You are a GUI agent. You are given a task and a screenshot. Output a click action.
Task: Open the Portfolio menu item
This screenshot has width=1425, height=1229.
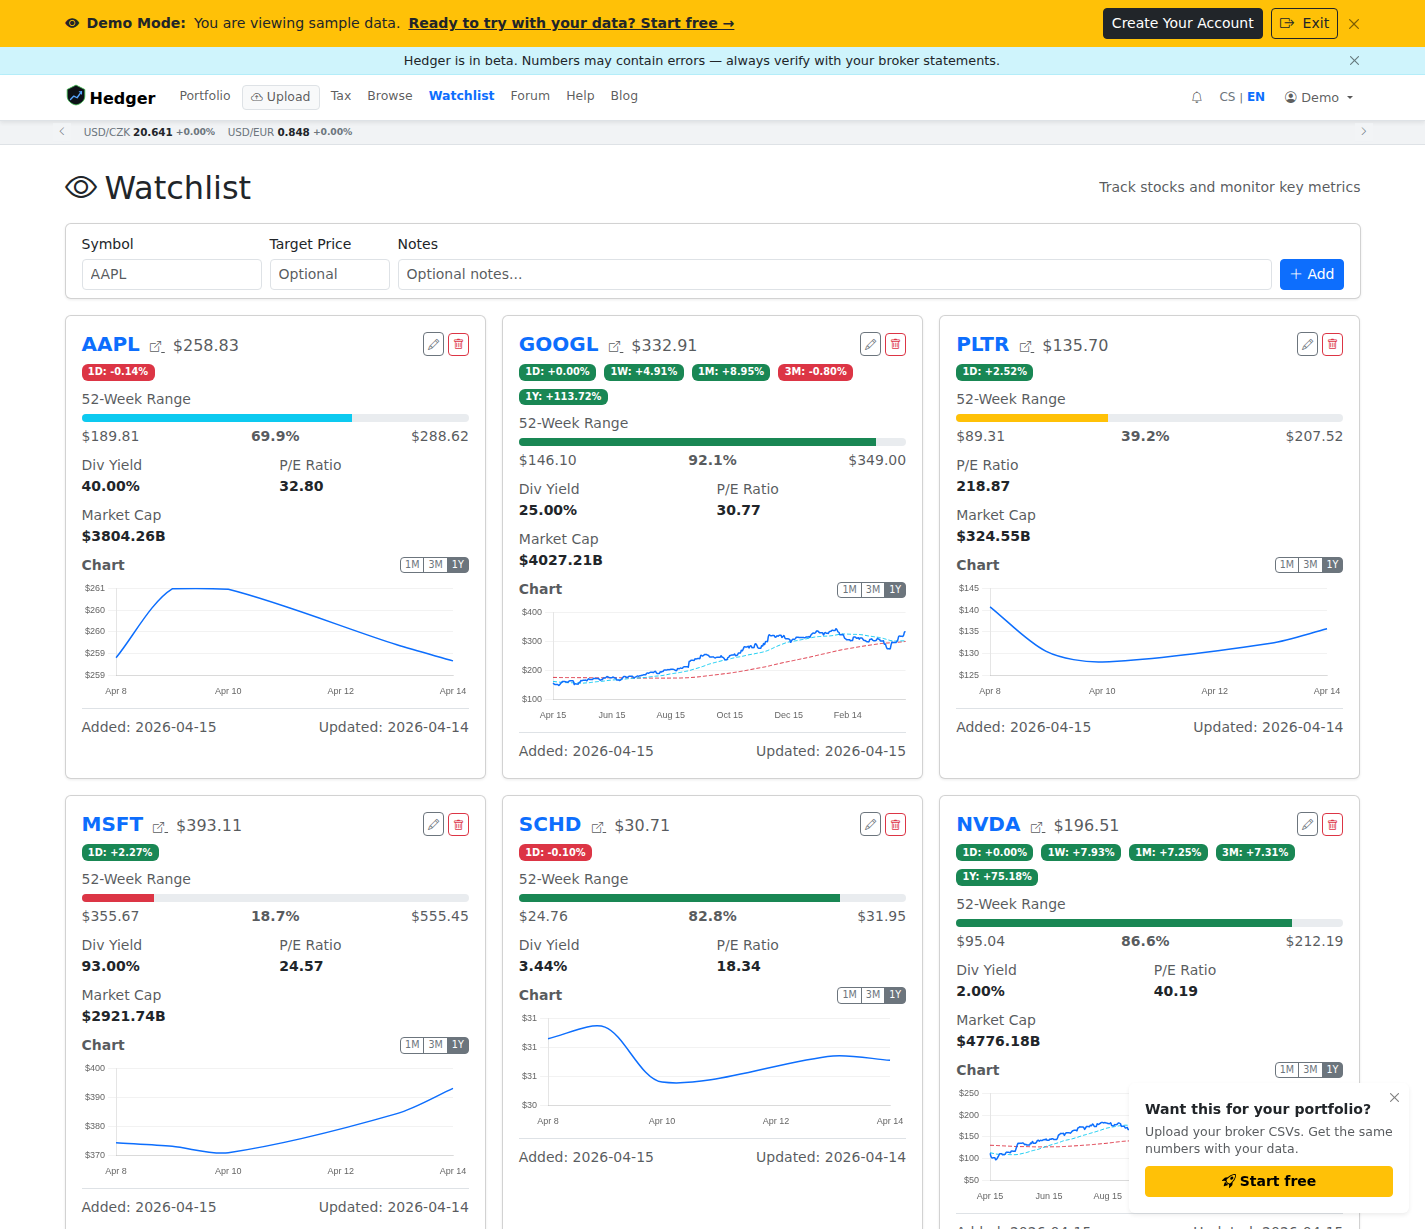205,96
